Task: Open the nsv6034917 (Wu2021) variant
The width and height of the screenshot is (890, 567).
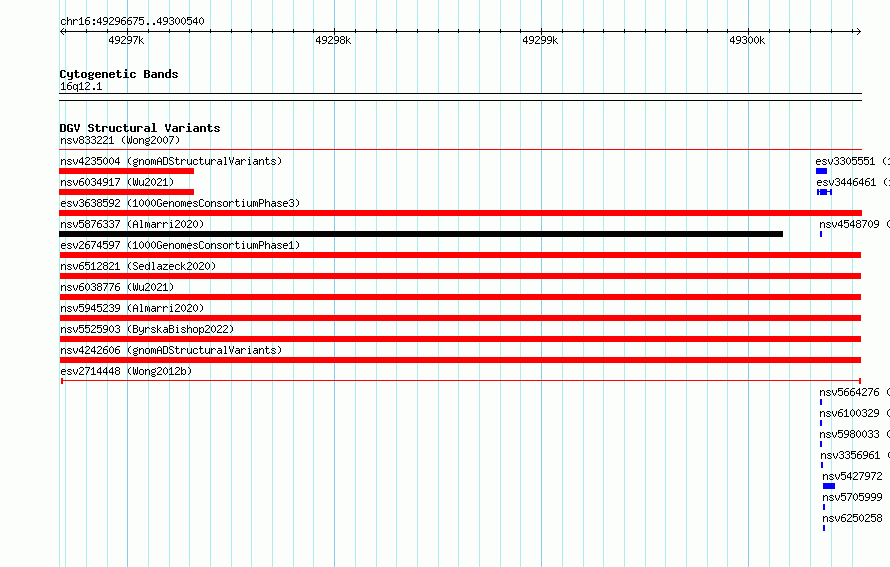Action: [117, 182]
